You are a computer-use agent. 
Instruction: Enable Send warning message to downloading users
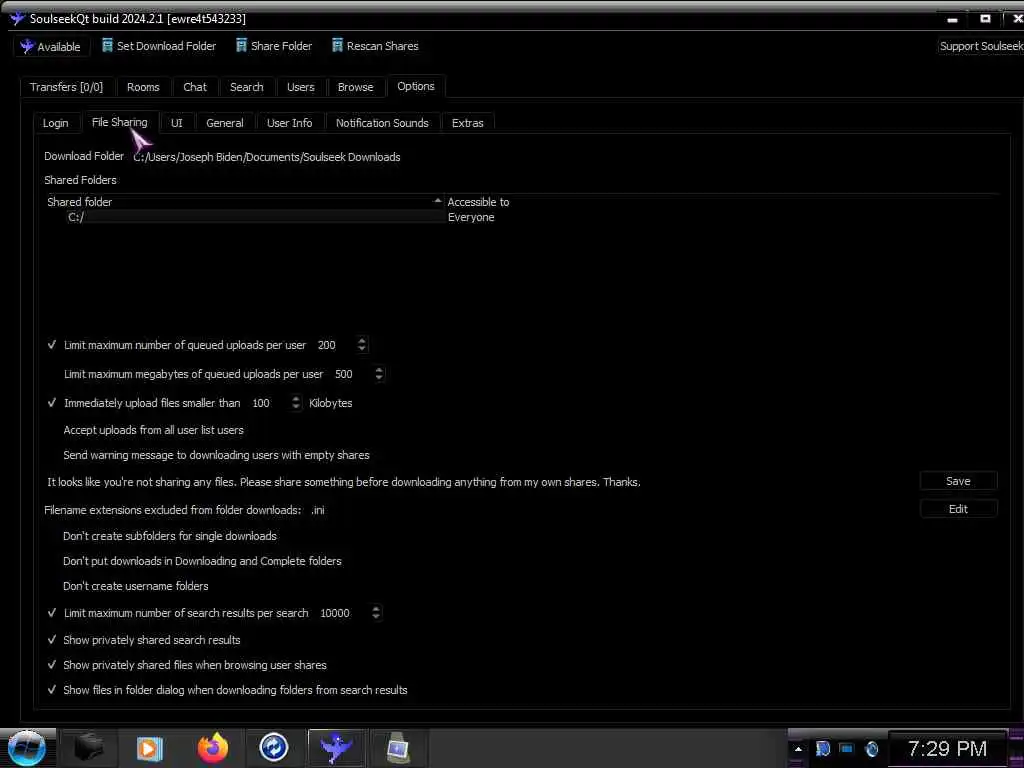(x=52, y=455)
